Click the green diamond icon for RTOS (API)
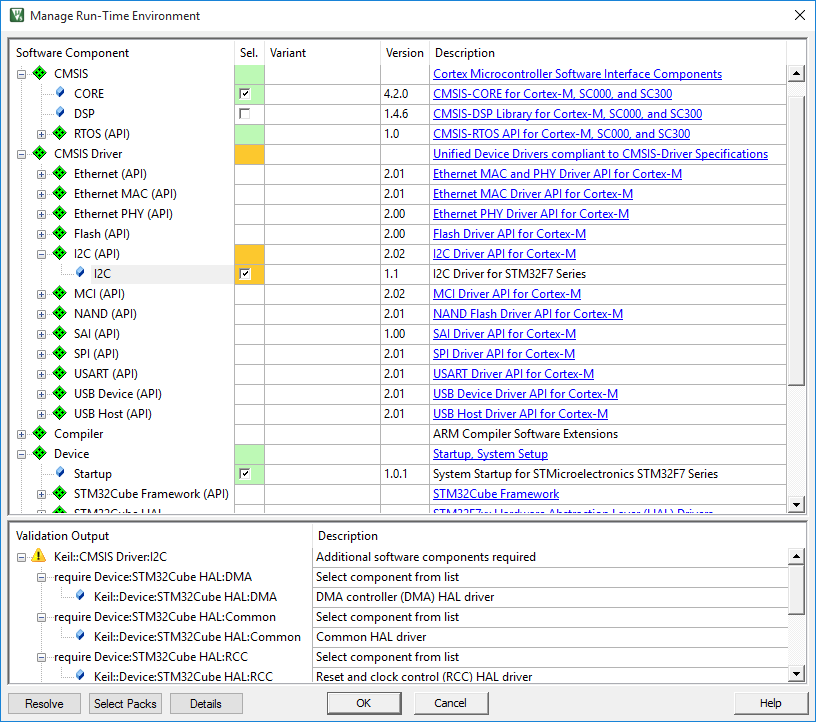Viewport: 816px width, 722px height. pos(60,133)
